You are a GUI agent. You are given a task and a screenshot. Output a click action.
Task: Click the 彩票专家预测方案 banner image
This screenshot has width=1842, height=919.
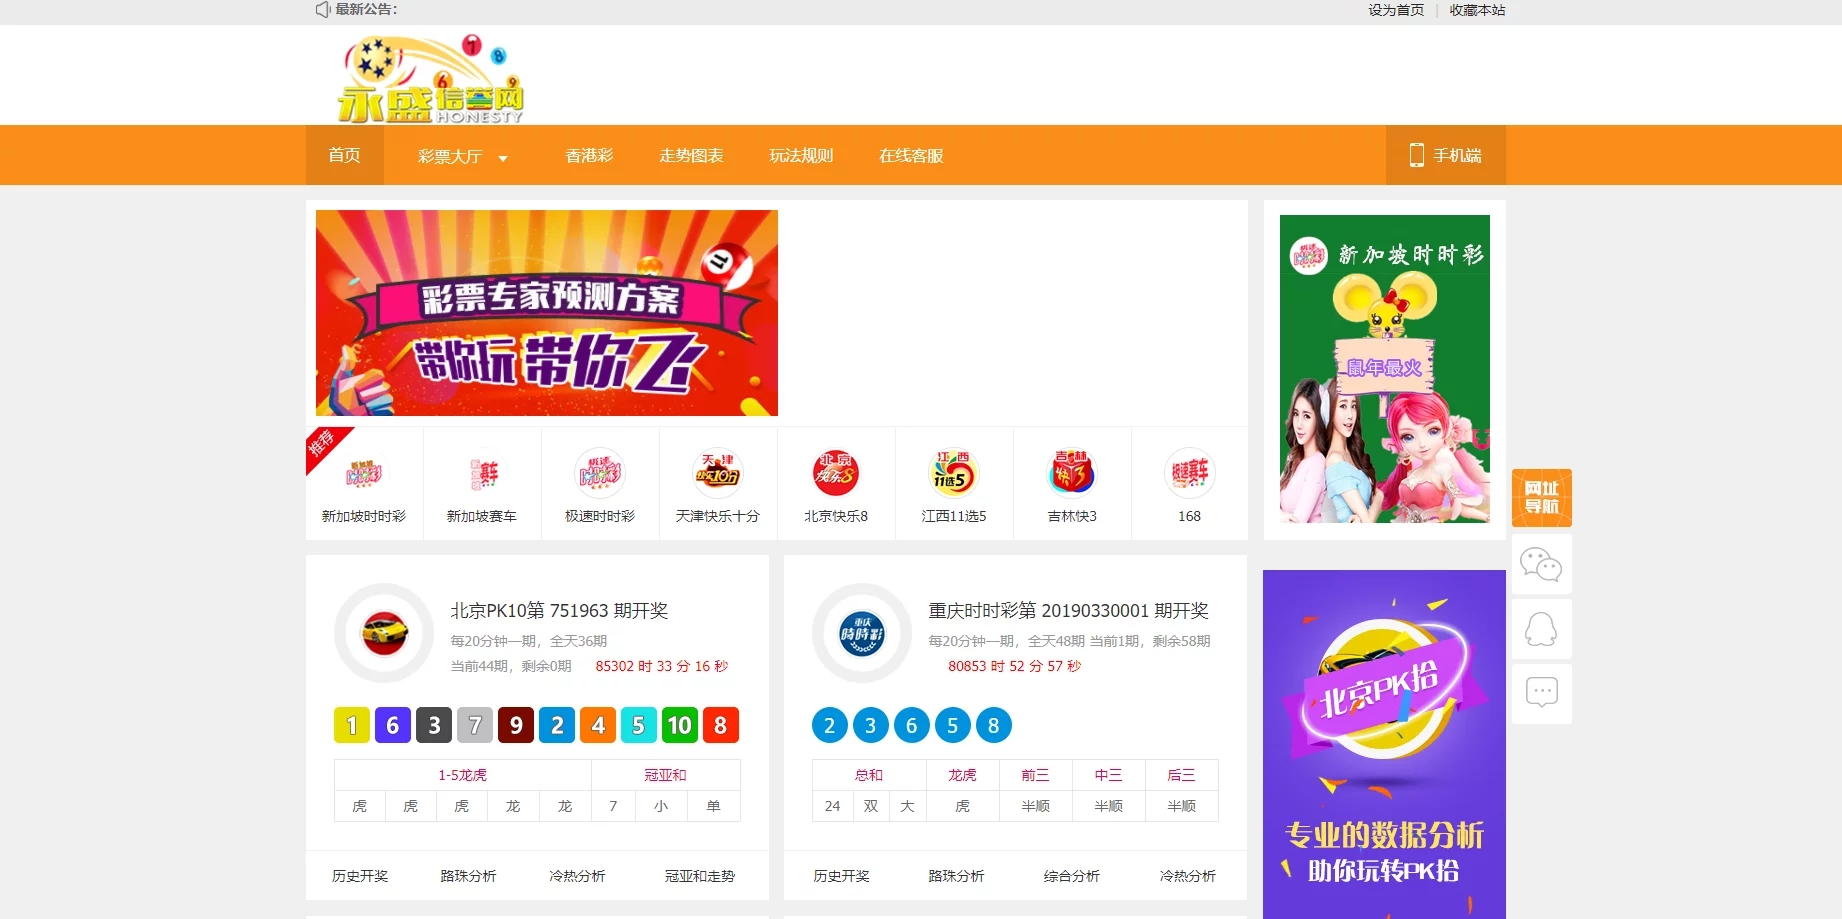coord(547,313)
